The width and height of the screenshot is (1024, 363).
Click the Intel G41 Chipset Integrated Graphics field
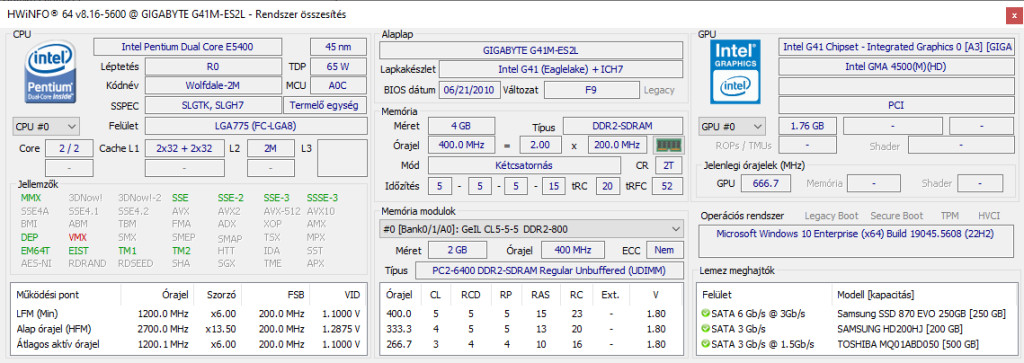895,47
